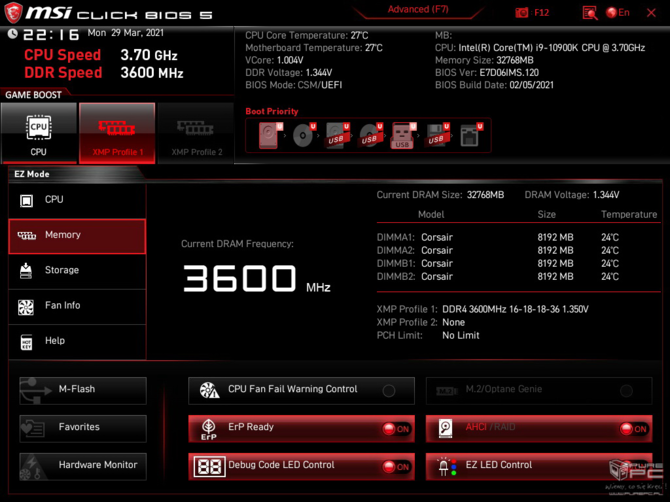Turn off Debug Code LED Control
The width and height of the screenshot is (670, 502).
coord(396,467)
